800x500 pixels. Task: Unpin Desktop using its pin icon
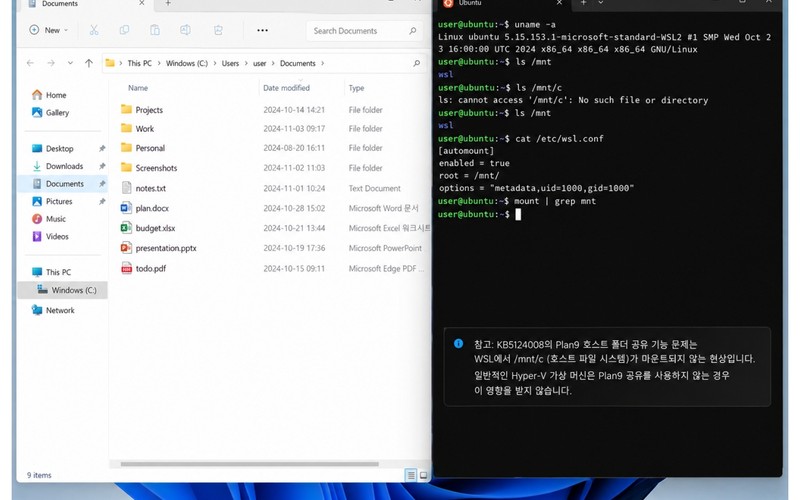click(x=102, y=148)
